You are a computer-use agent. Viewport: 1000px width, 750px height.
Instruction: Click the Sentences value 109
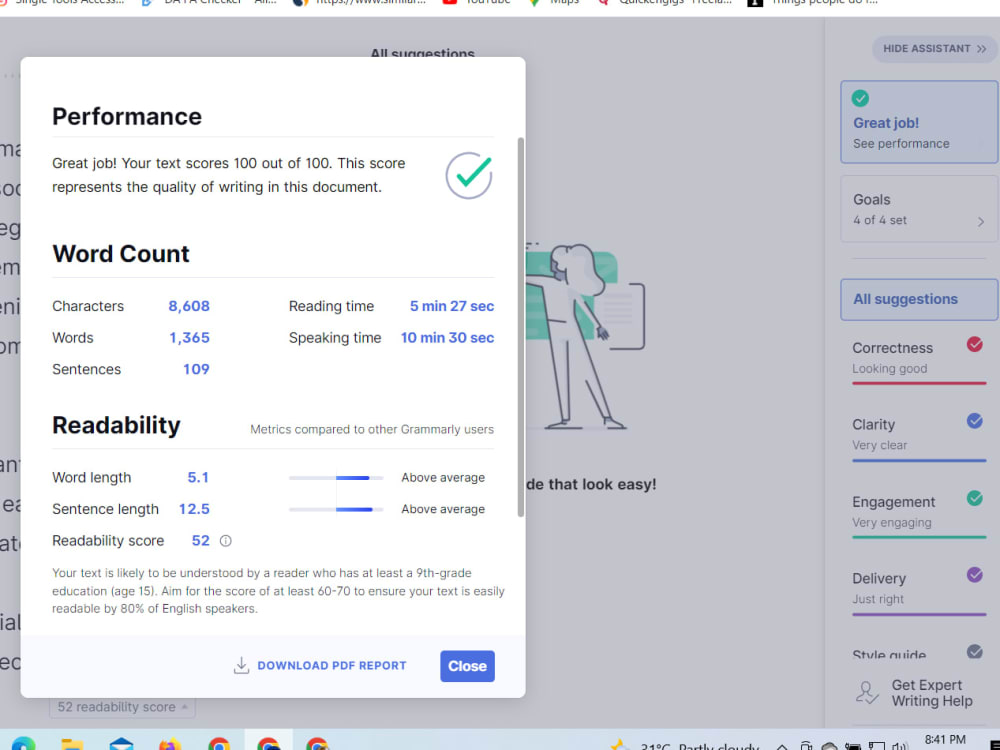tap(196, 369)
